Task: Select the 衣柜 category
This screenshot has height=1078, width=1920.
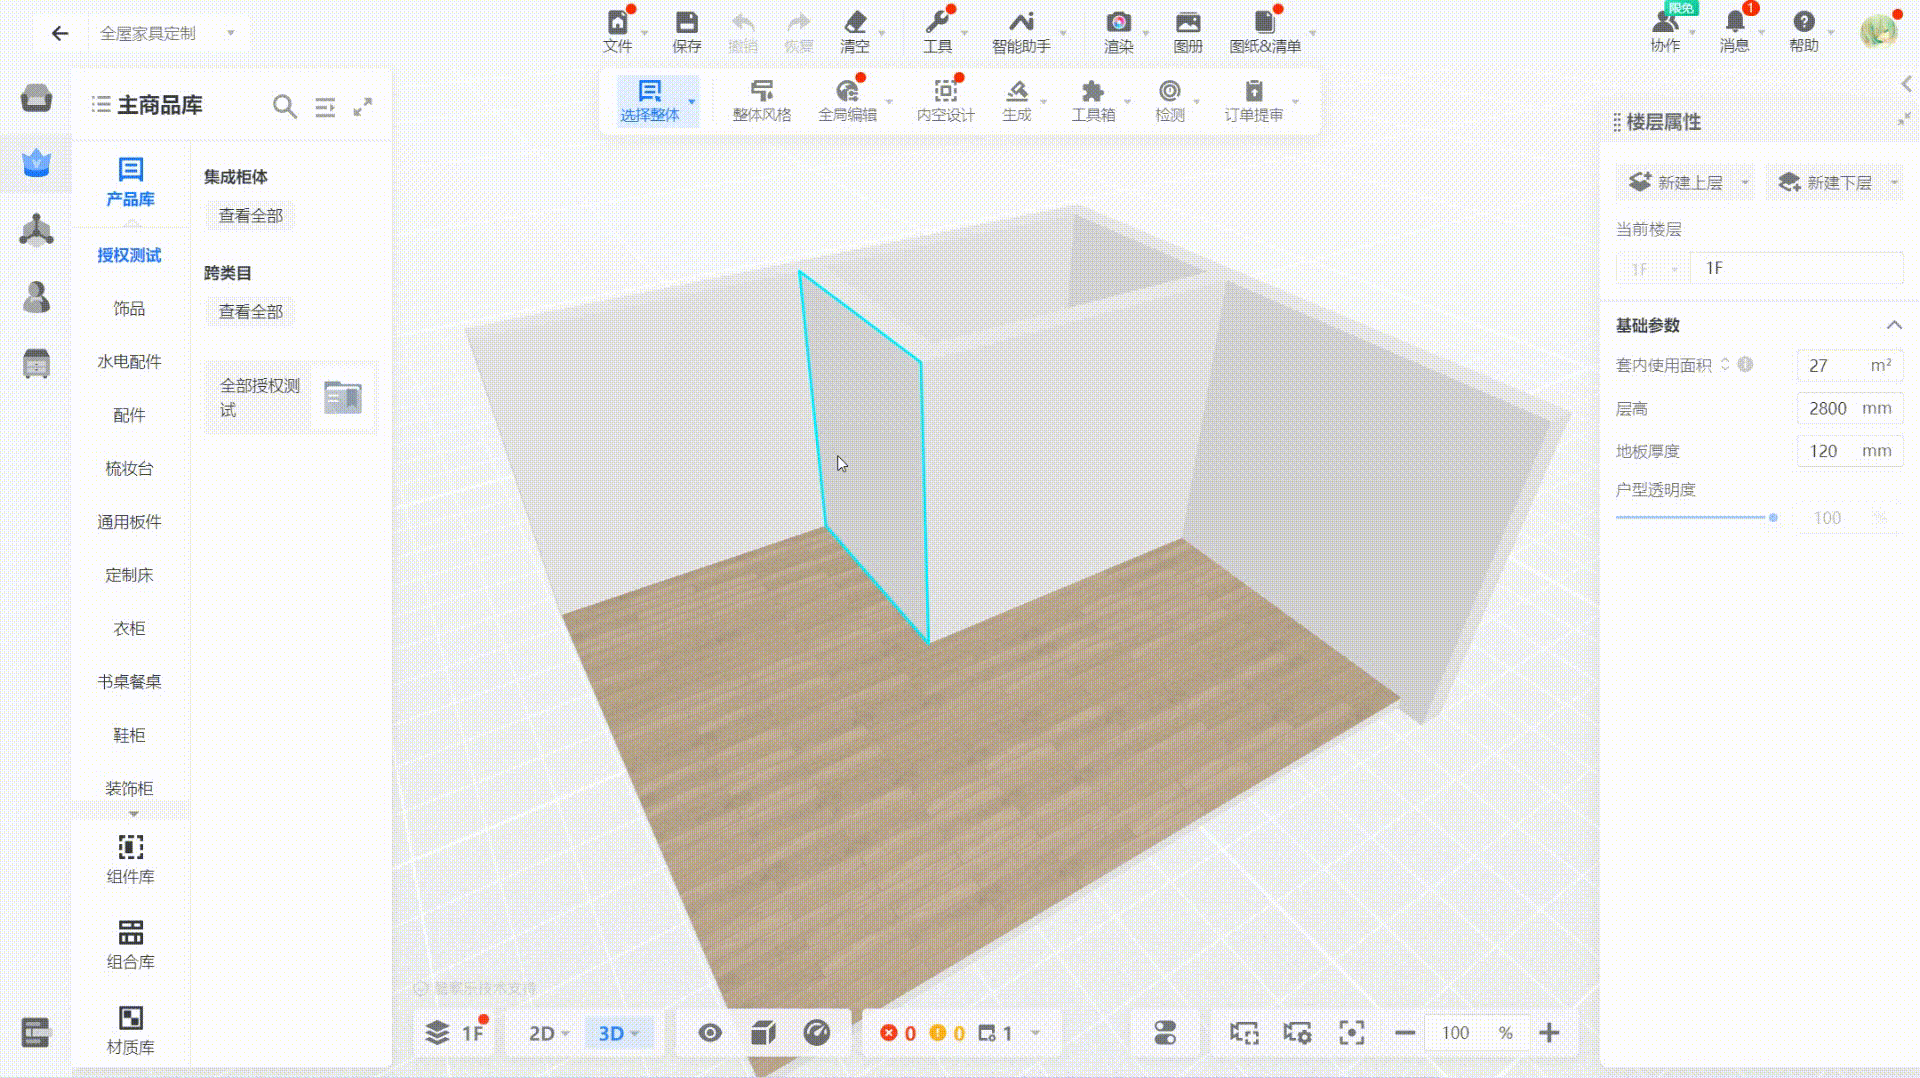Action: click(129, 628)
